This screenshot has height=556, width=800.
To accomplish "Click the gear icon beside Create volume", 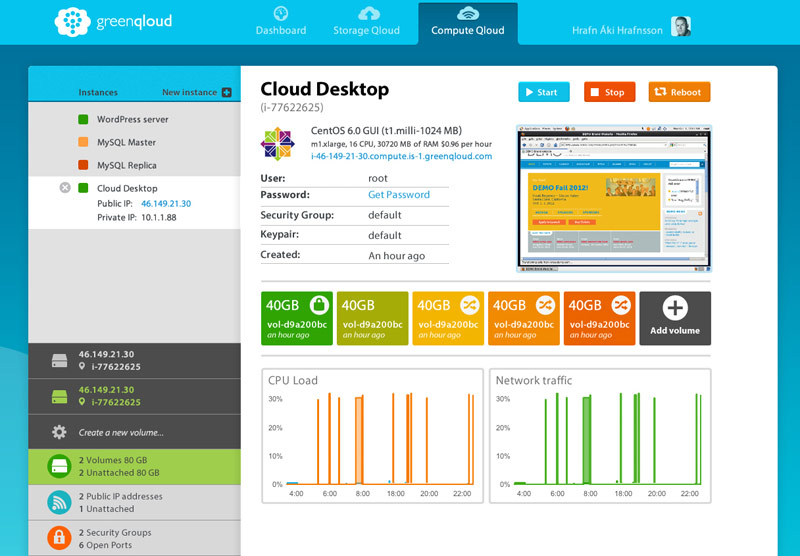I will (x=59, y=432).
